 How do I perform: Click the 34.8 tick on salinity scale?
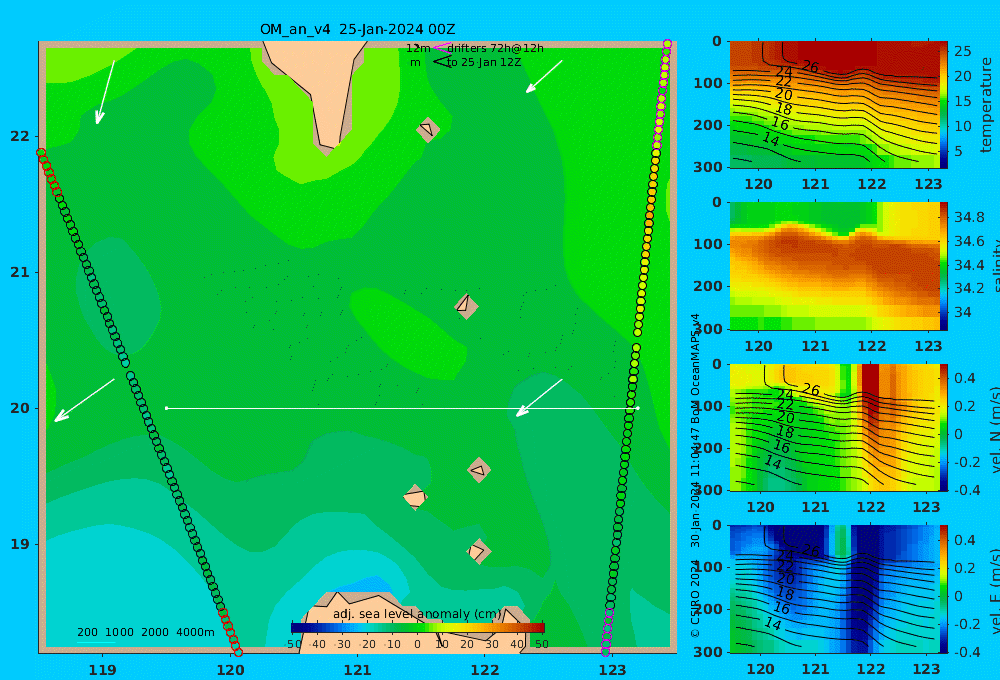pos(969,218)
